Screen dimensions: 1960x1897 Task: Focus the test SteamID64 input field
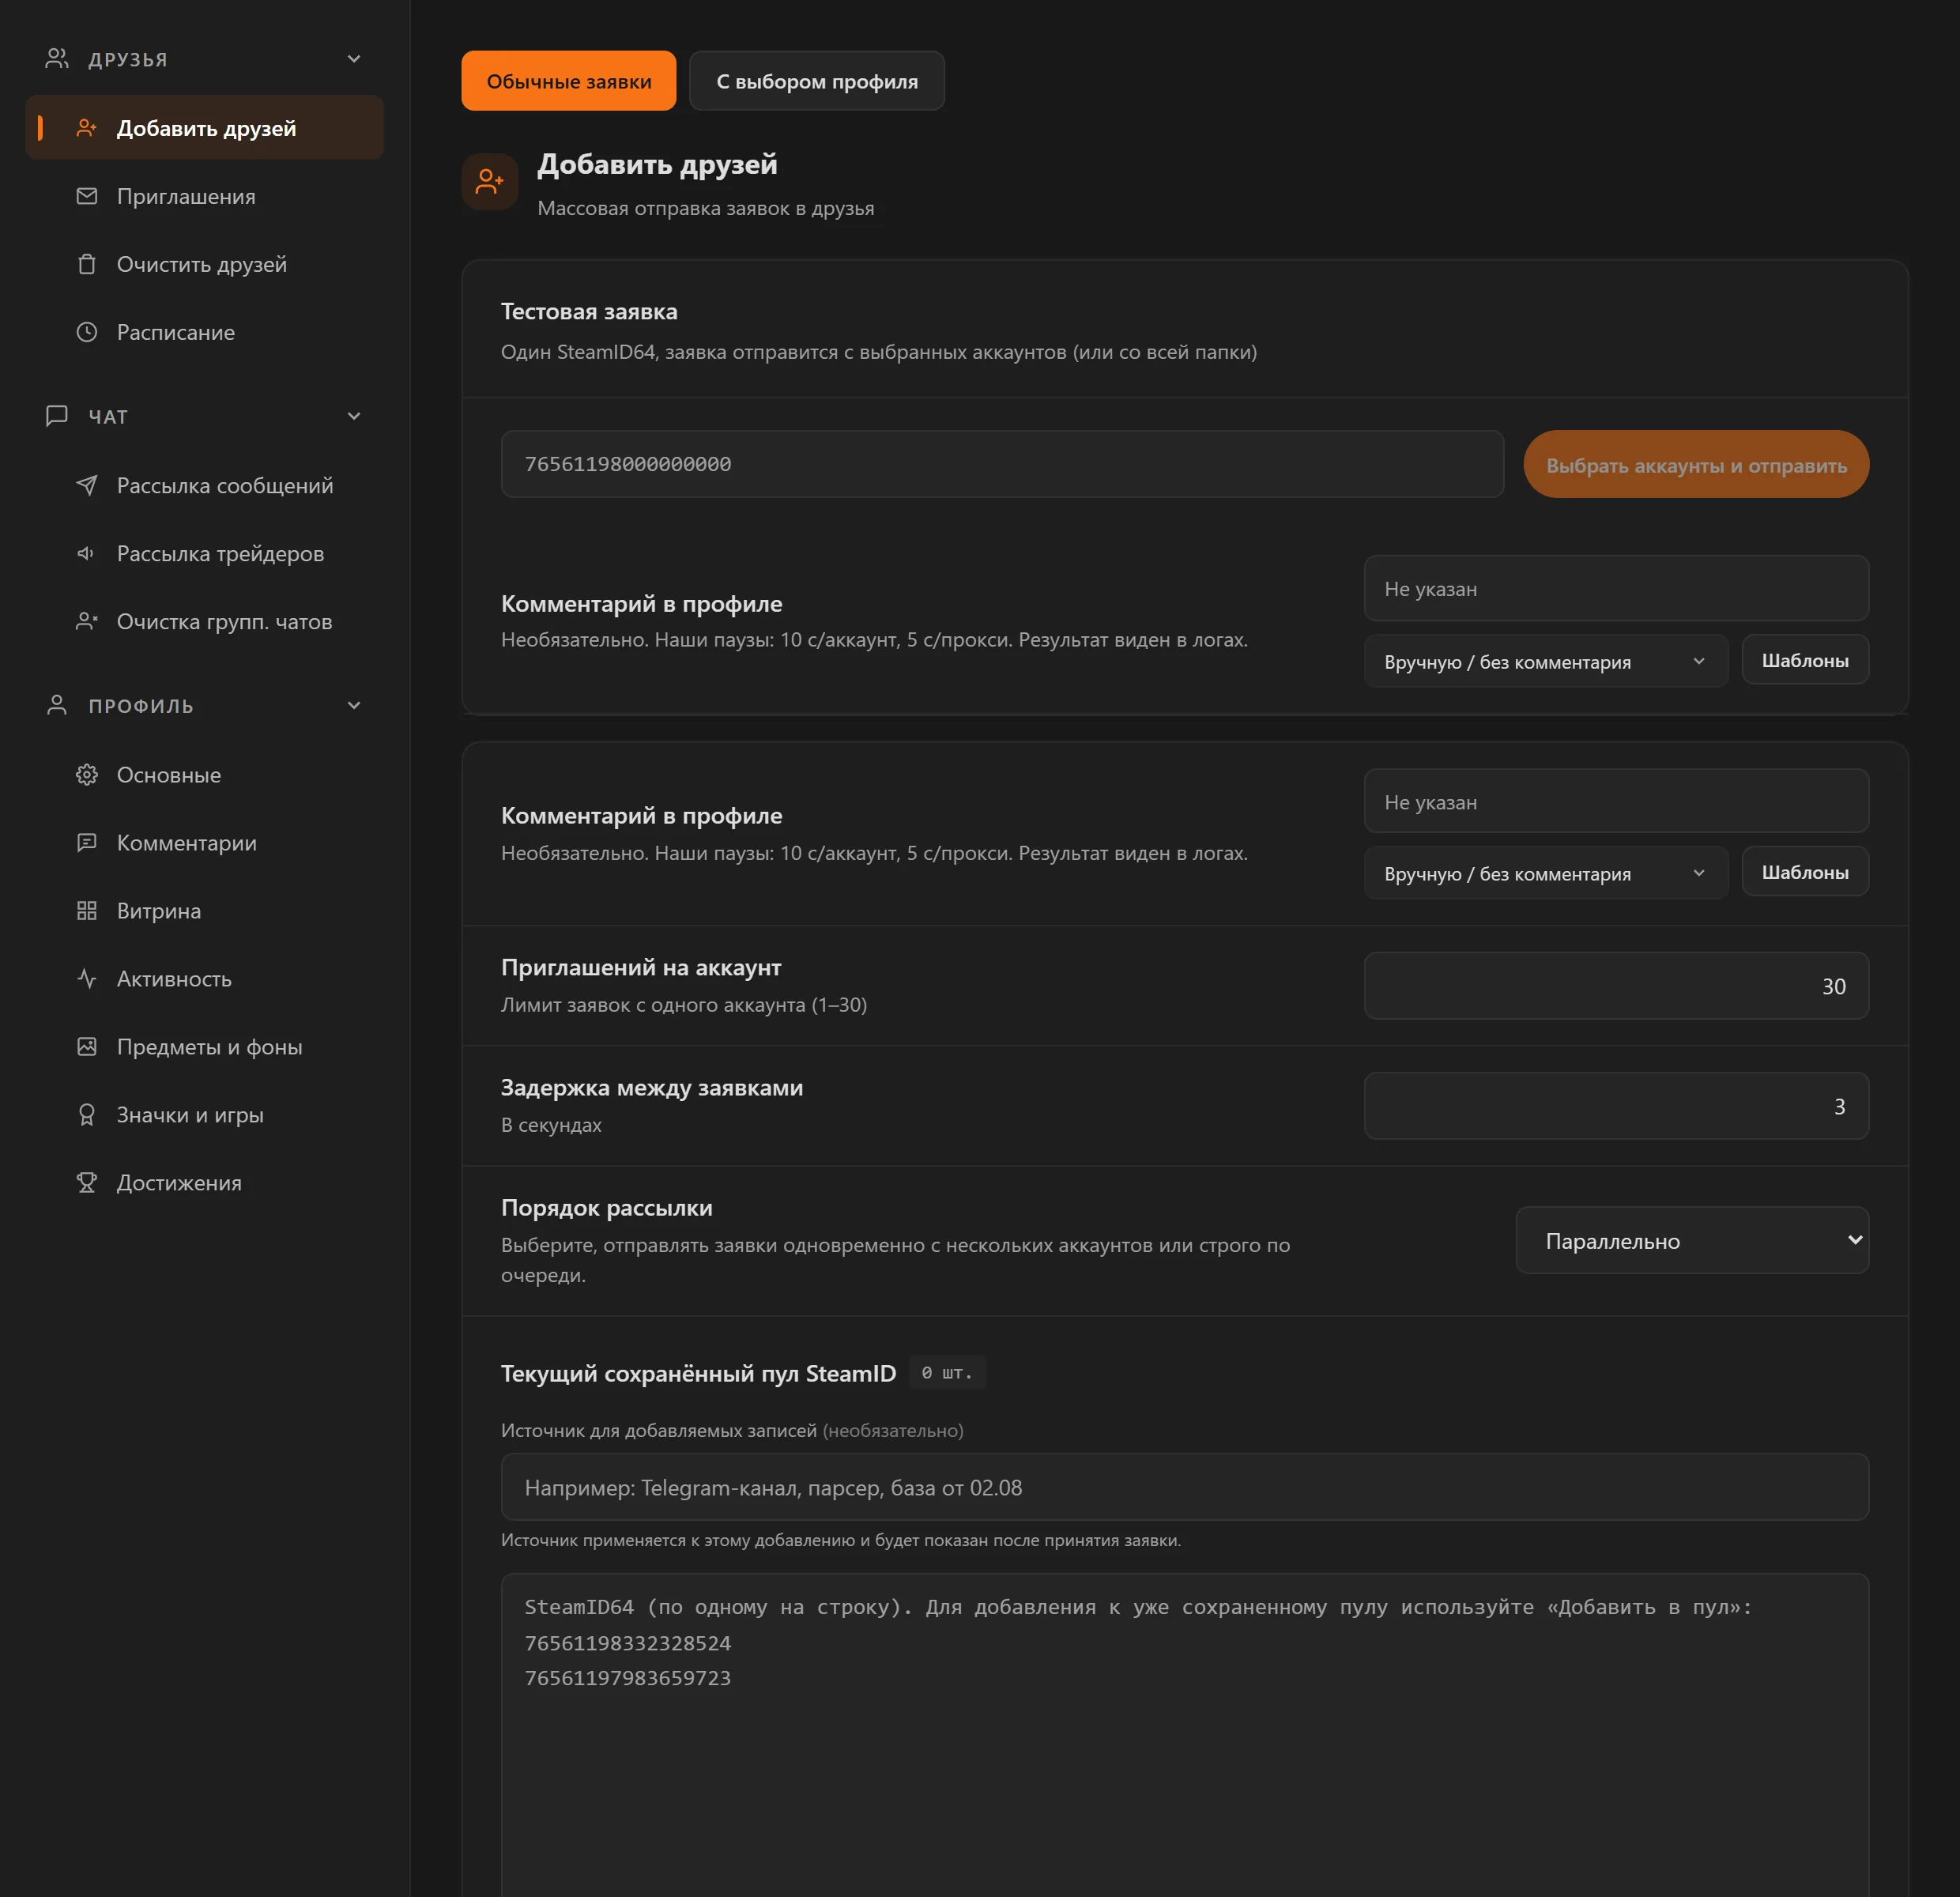pos(1002,464)
